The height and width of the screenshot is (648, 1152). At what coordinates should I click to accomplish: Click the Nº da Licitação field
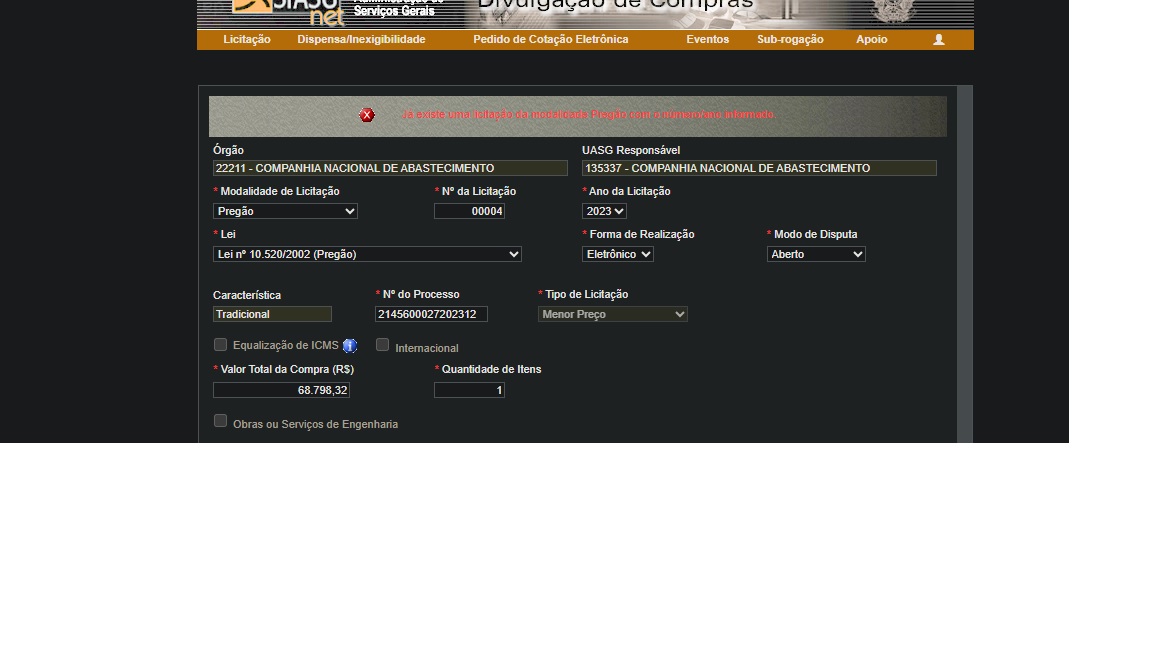click(469, 212)
